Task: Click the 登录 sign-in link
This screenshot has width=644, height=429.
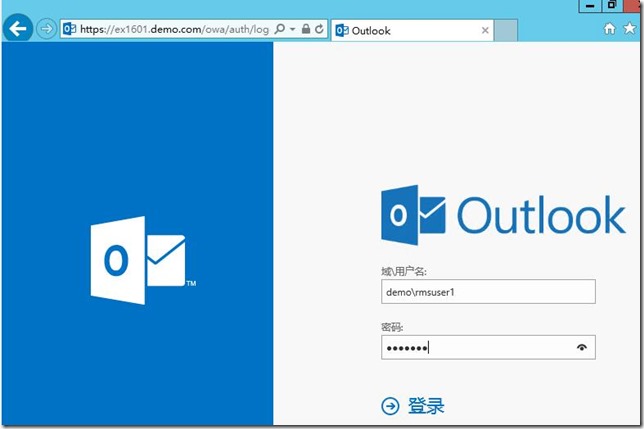Action: [426, 406]
